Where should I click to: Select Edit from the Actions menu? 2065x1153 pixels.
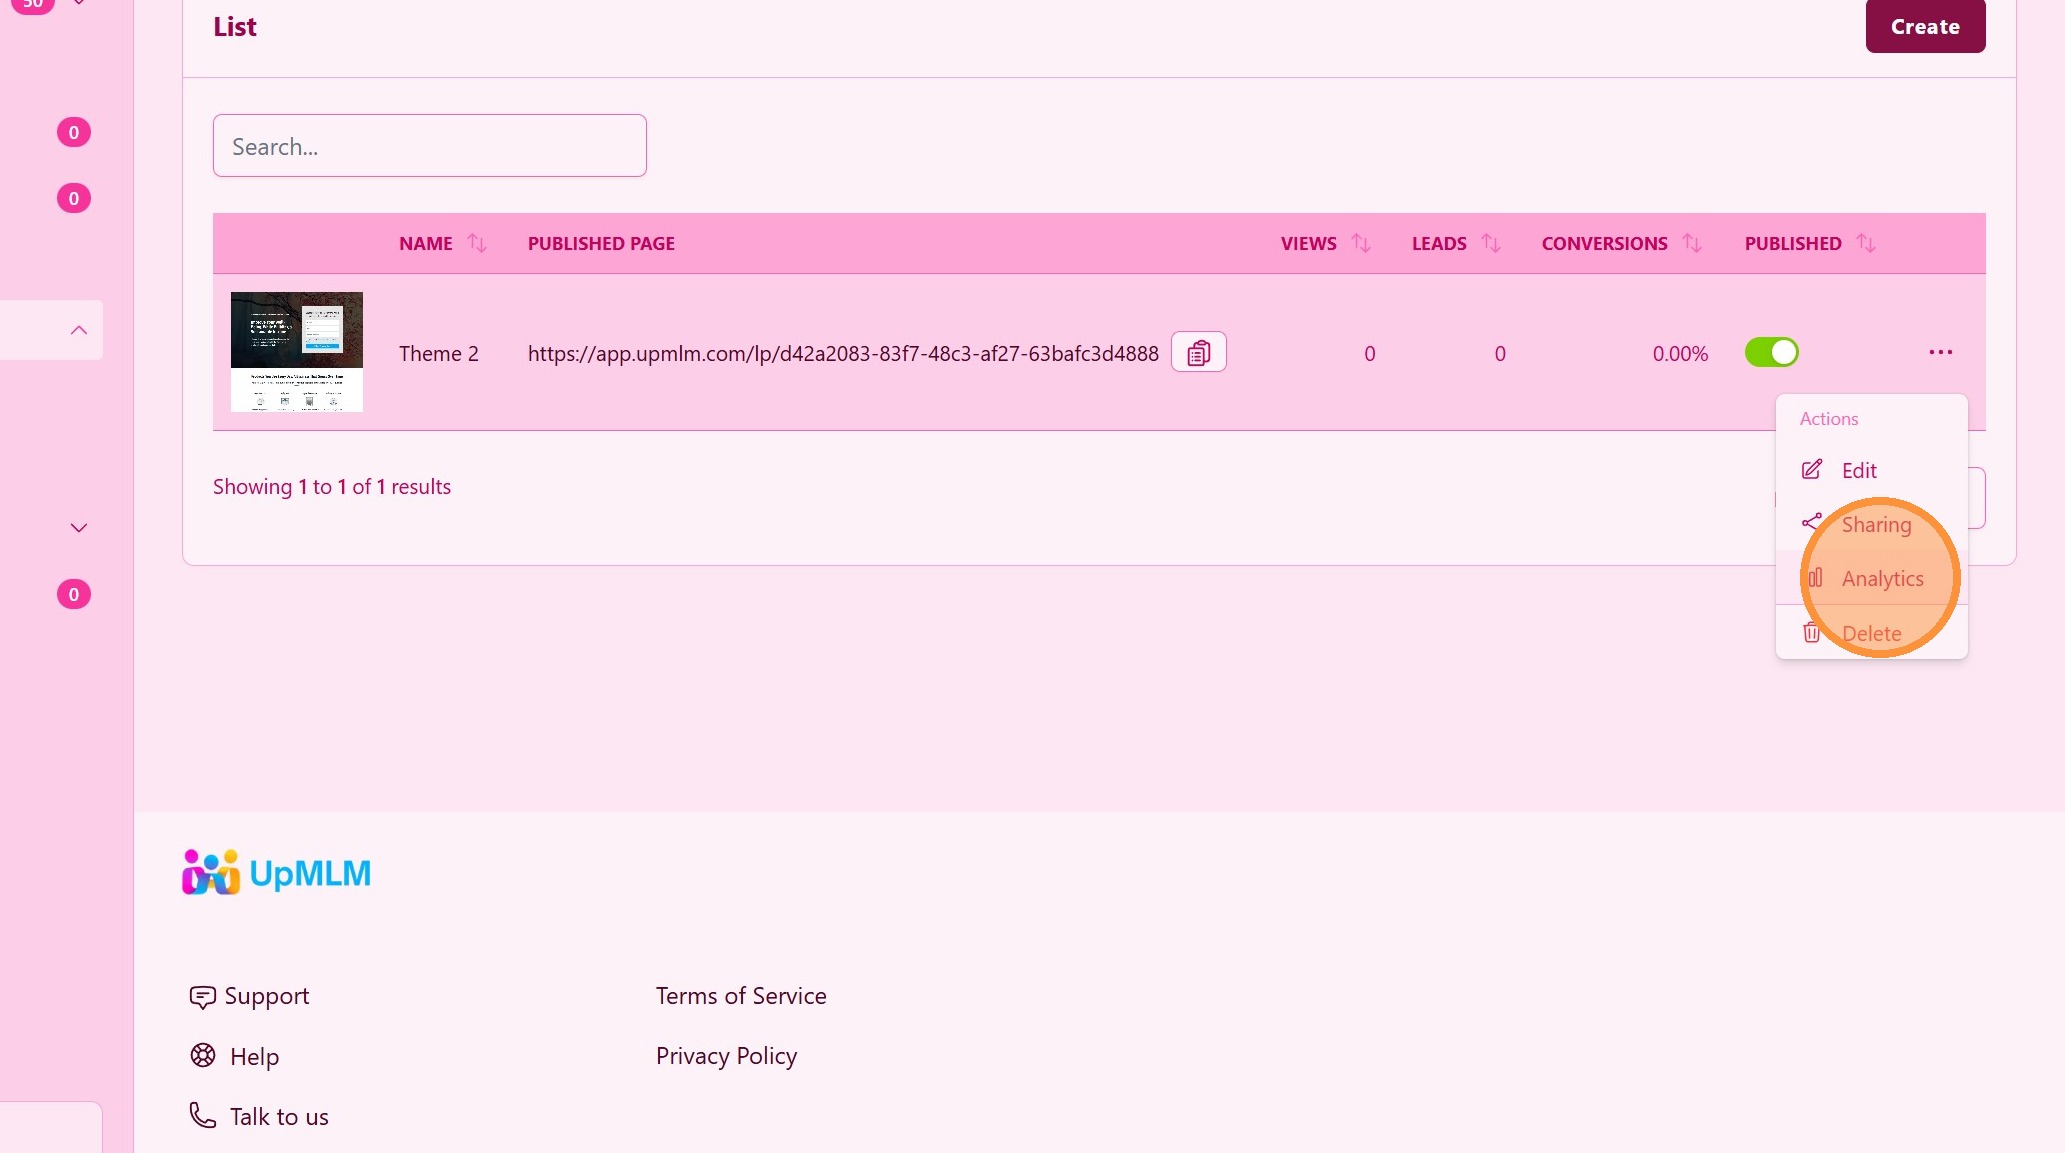coord(1858,470)
